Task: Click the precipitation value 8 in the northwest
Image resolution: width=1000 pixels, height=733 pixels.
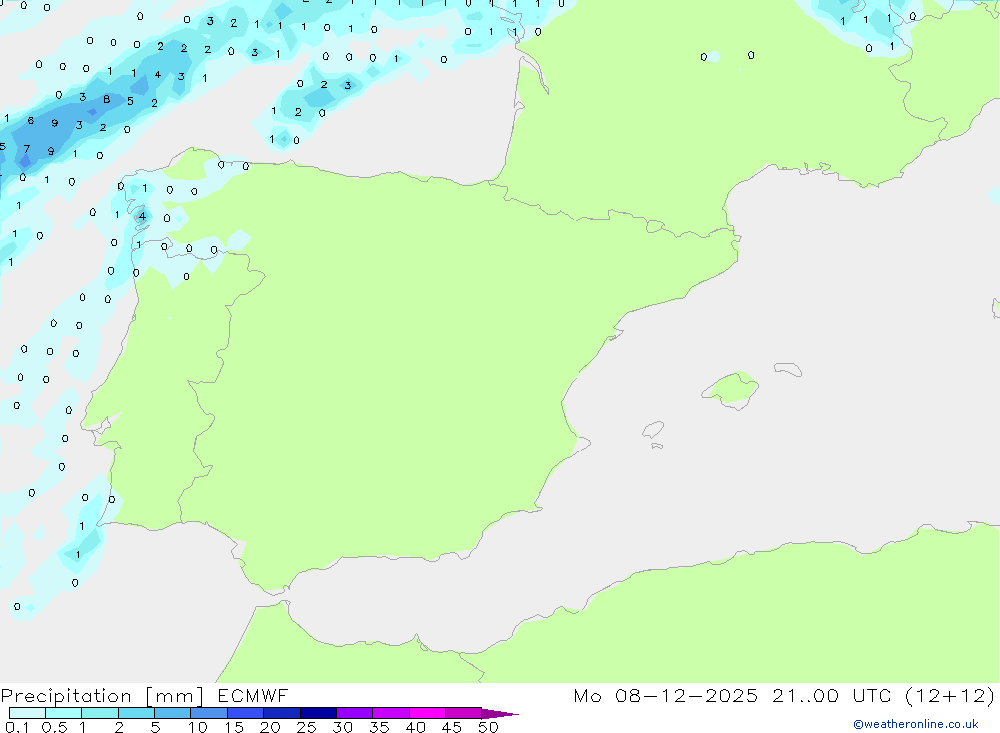Action: click(106, 99)
